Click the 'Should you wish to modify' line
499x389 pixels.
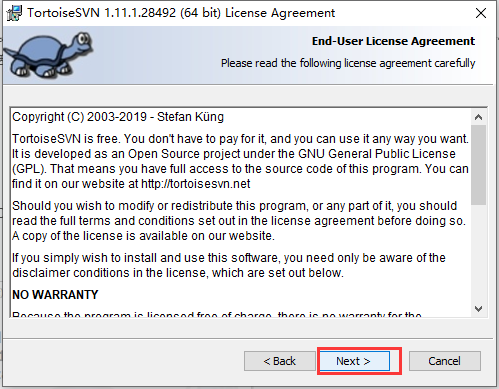pos(235,206)
